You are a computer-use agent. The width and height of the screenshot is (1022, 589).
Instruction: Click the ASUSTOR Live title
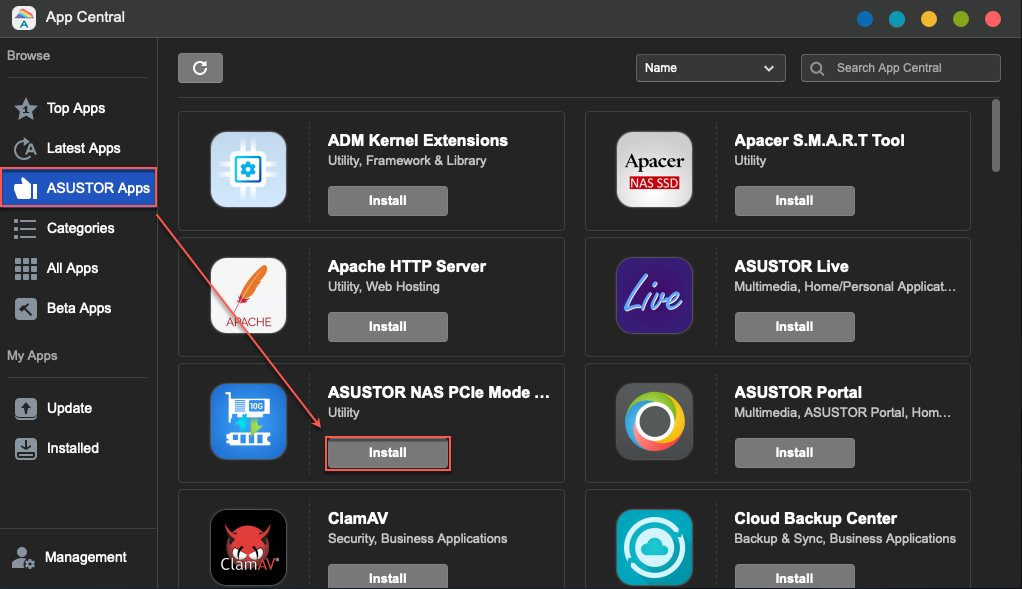[x=791, y=266]
